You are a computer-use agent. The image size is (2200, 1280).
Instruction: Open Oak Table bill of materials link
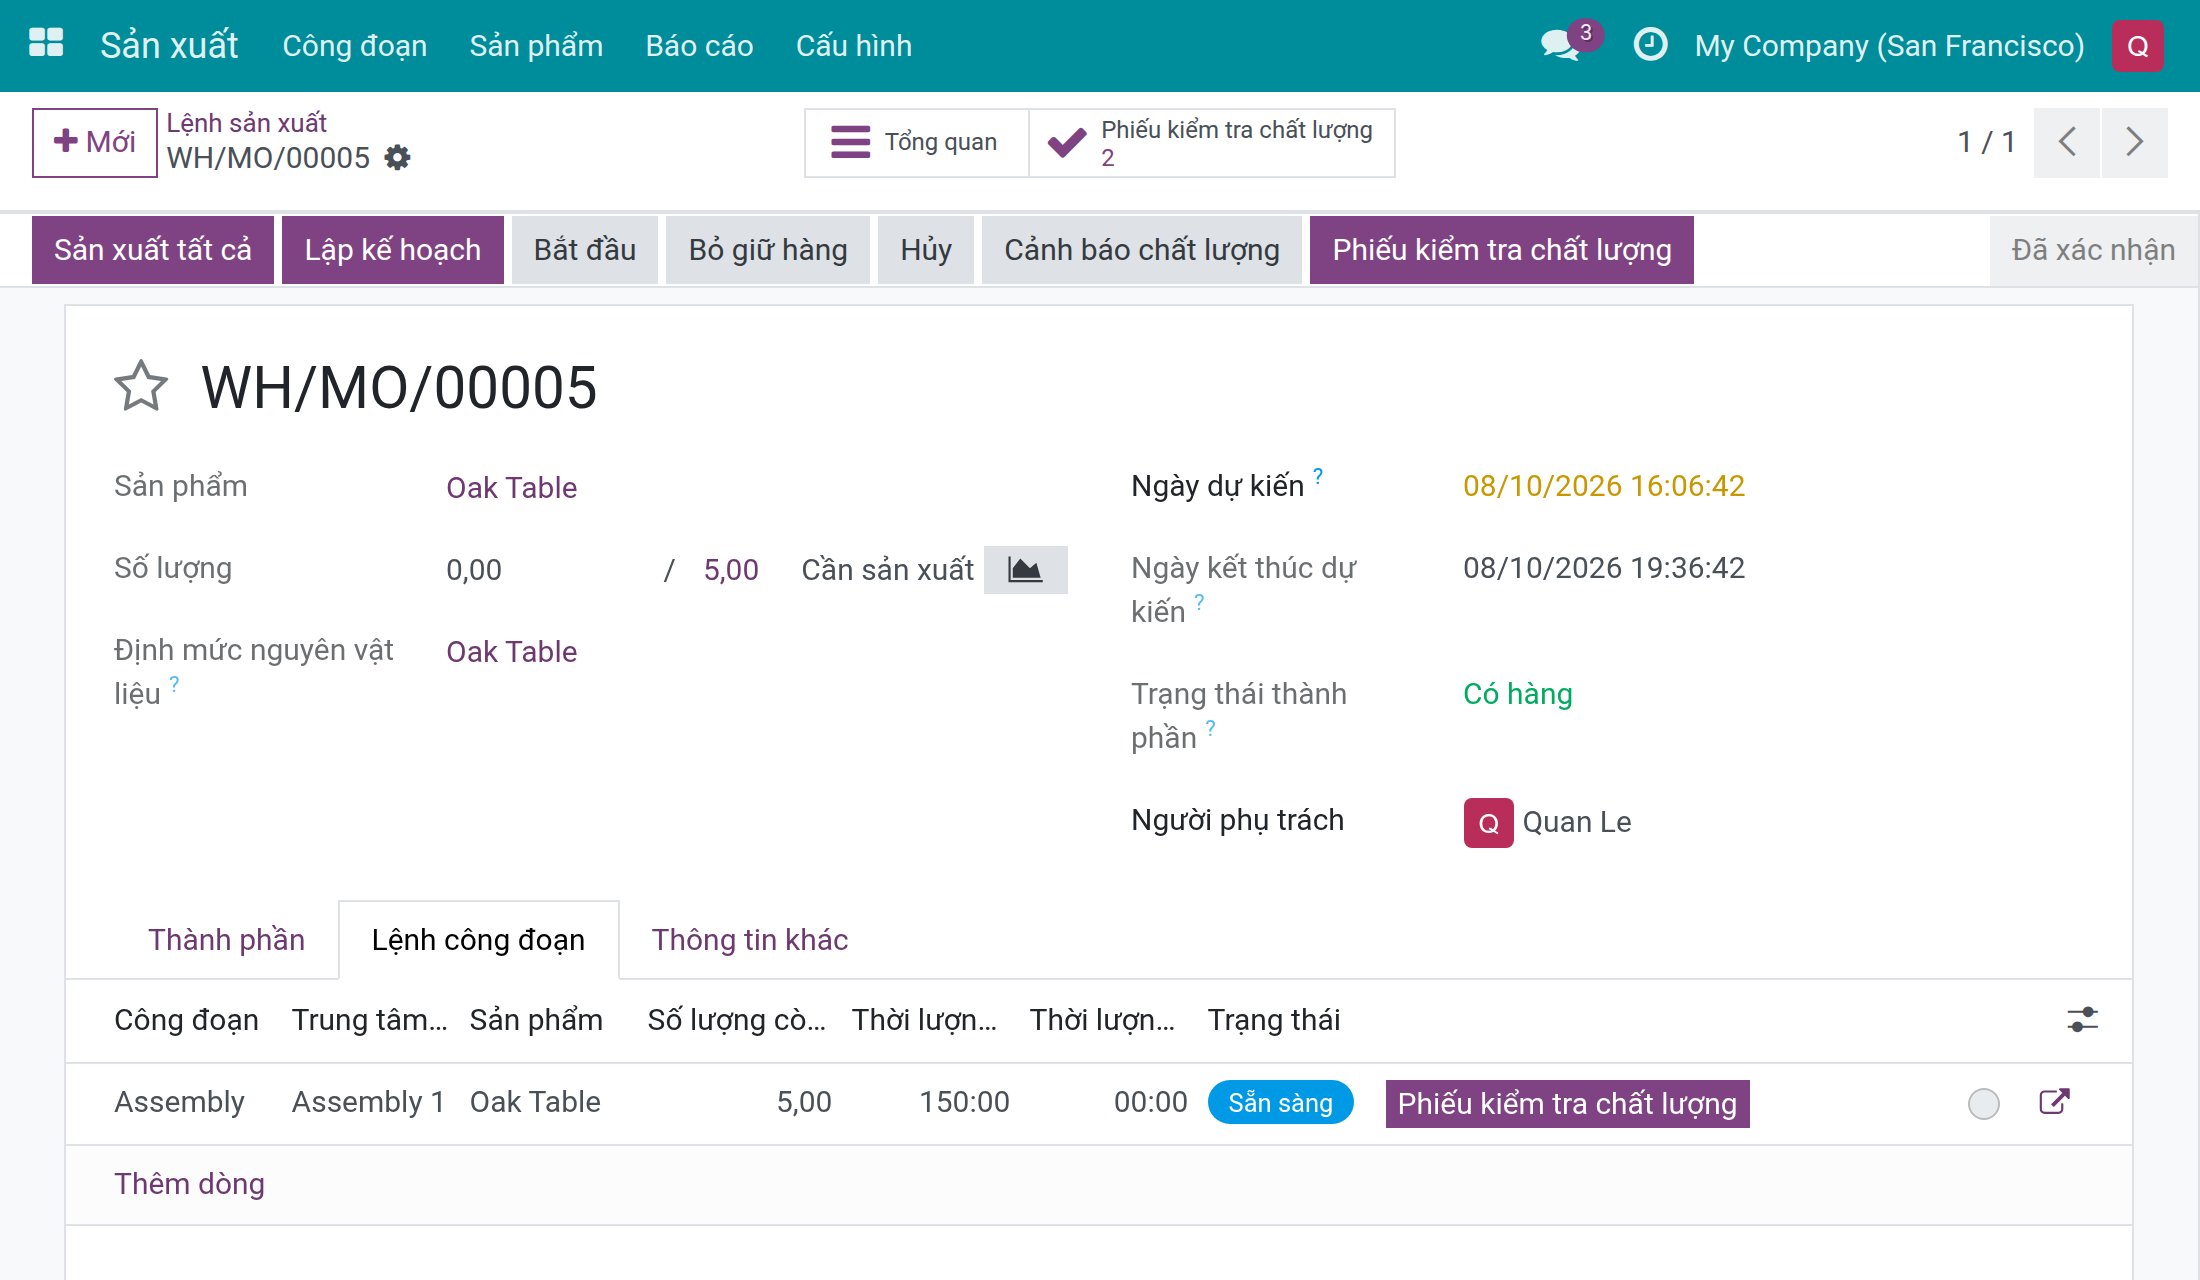coord(511,652)
